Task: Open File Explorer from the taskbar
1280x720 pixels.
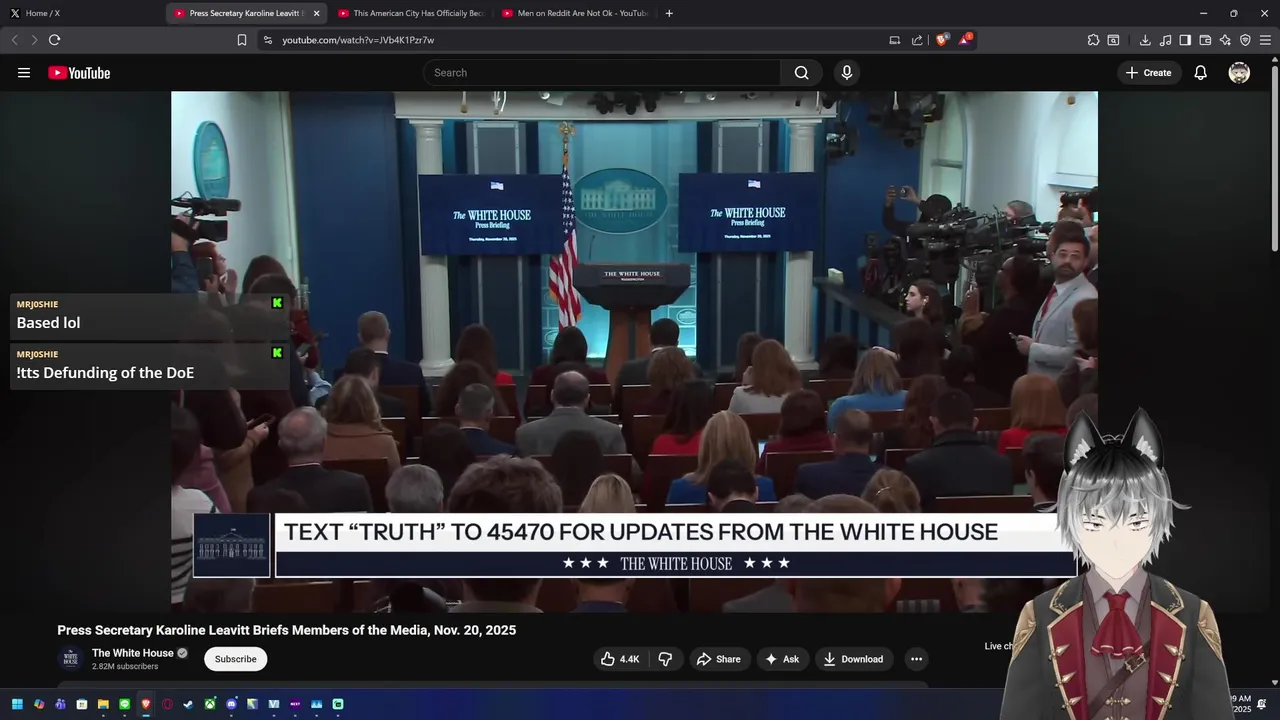Action: click(x=103, y=704)
